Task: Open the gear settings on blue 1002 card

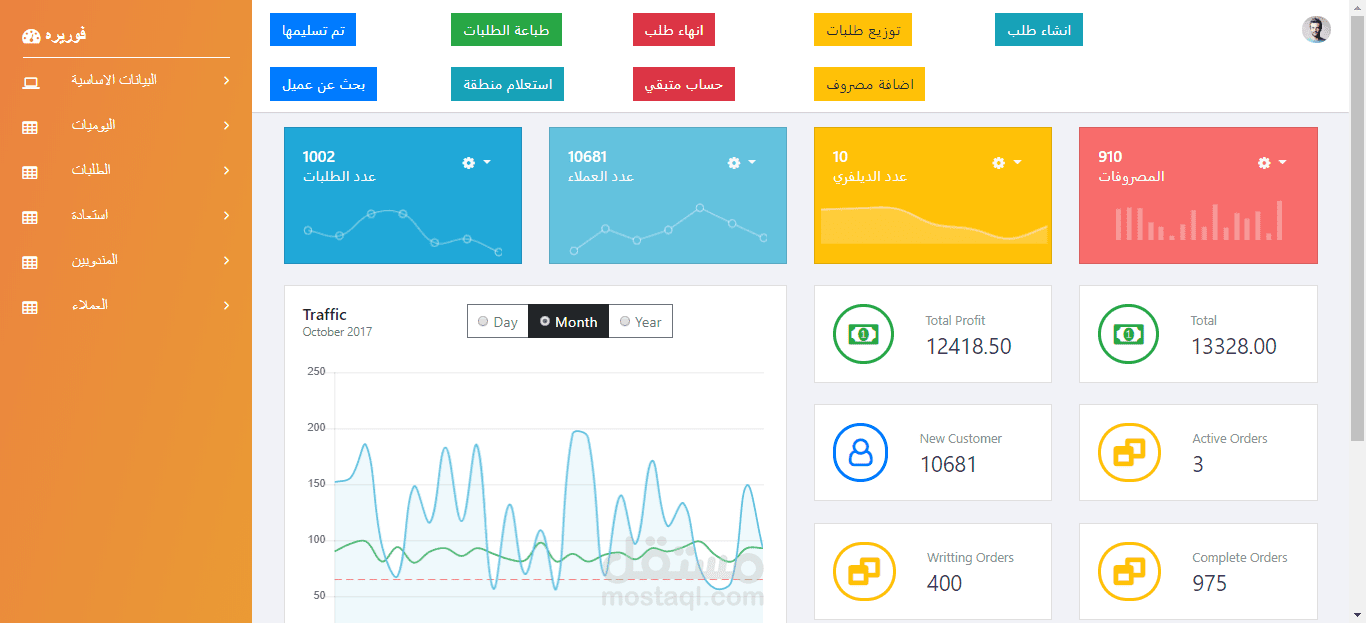Action: [x=468, y=162]
